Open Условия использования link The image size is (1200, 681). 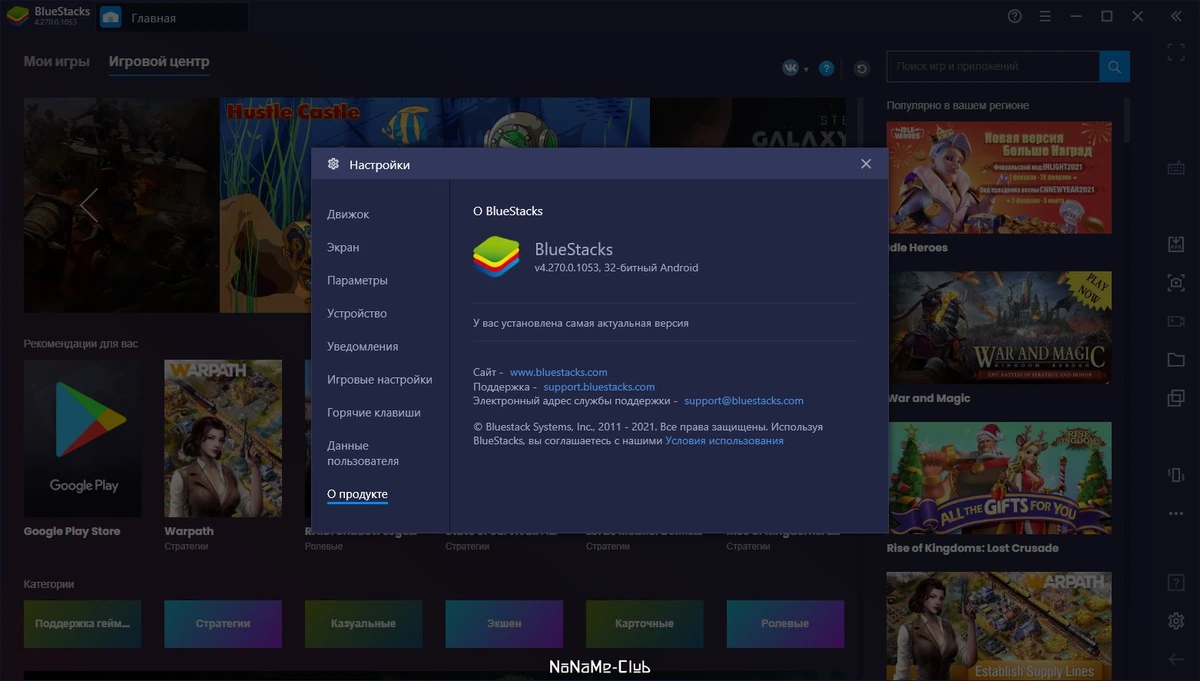coord(724,440)
